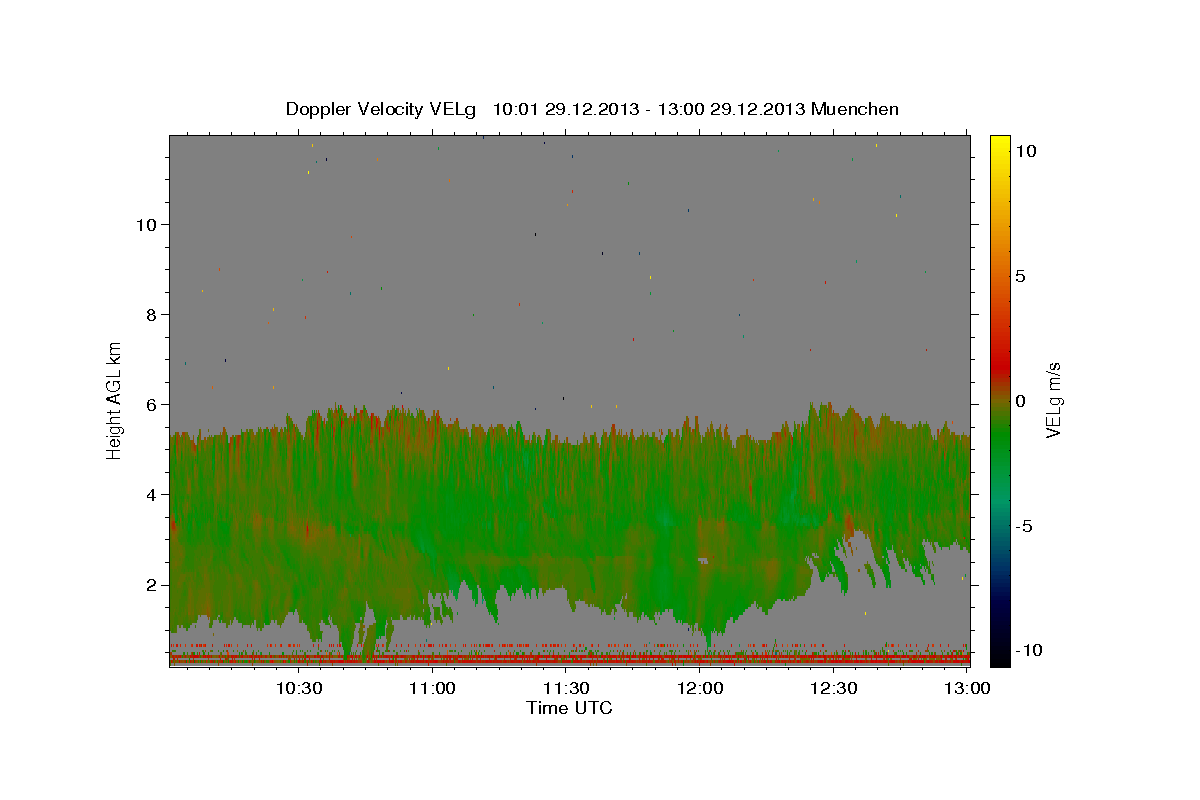Click the colorbar tick label '10'
The height and width of the screenshot is (800, 1200).
pyautogui.click(x=1025, y=150)
